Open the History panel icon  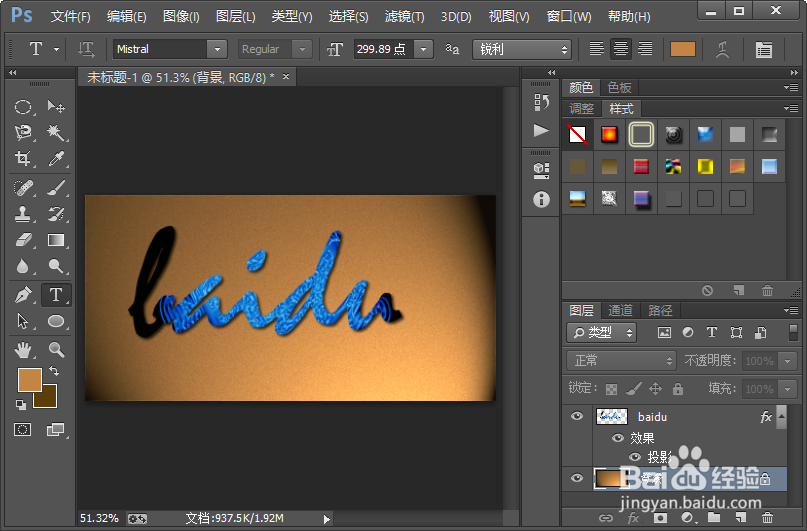click(x=541, y=102)
